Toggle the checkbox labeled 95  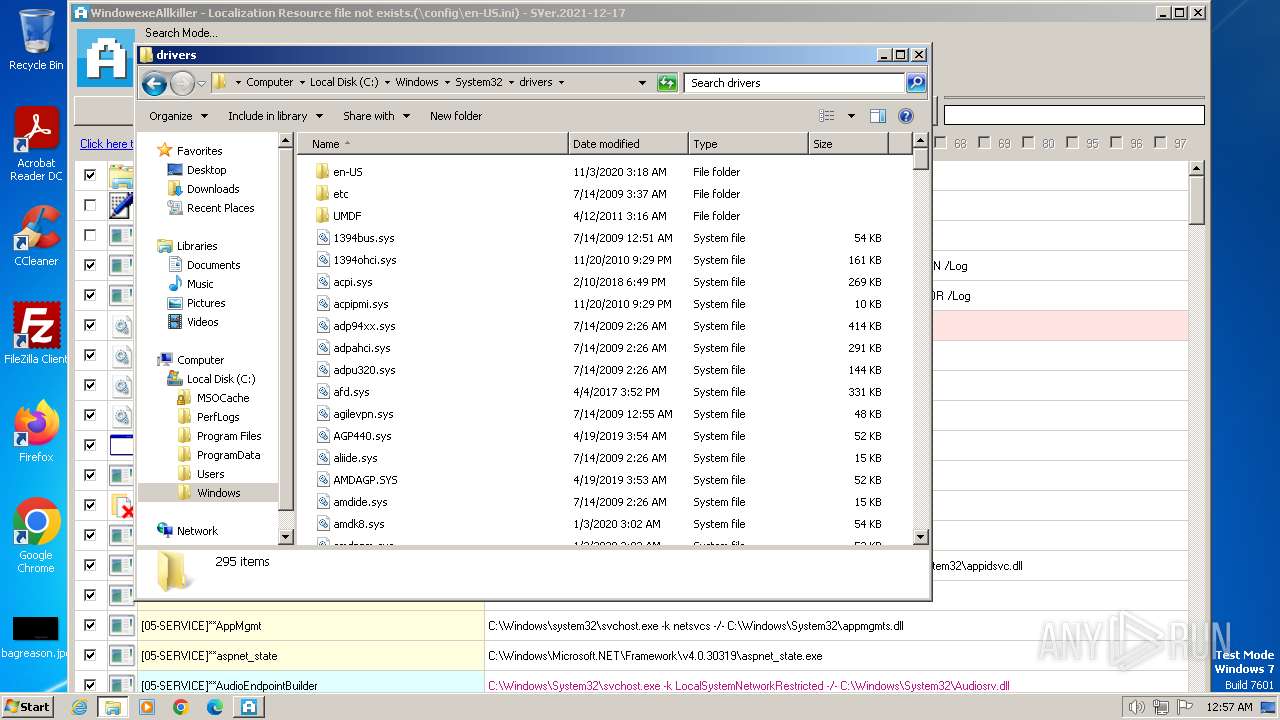(x=1073, y=143)
